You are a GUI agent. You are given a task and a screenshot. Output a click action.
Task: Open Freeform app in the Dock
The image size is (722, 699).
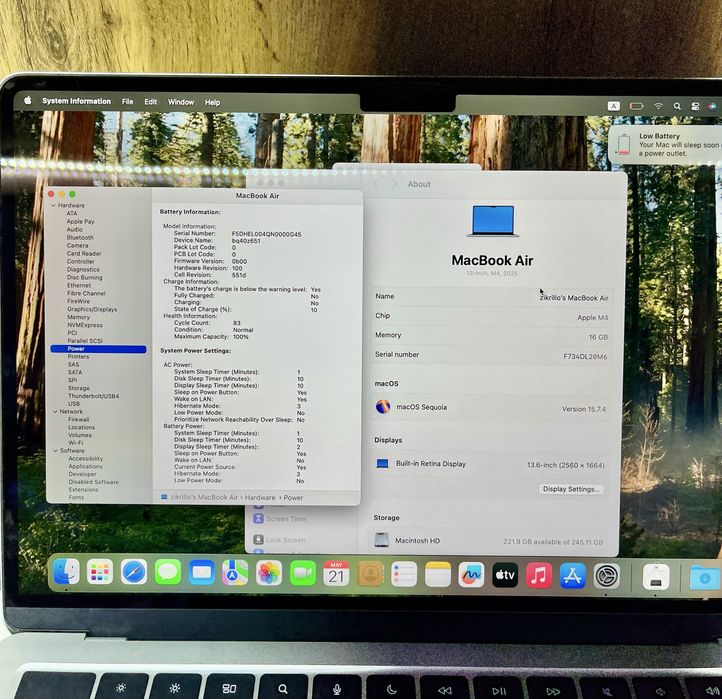click(x=471, y=575)
